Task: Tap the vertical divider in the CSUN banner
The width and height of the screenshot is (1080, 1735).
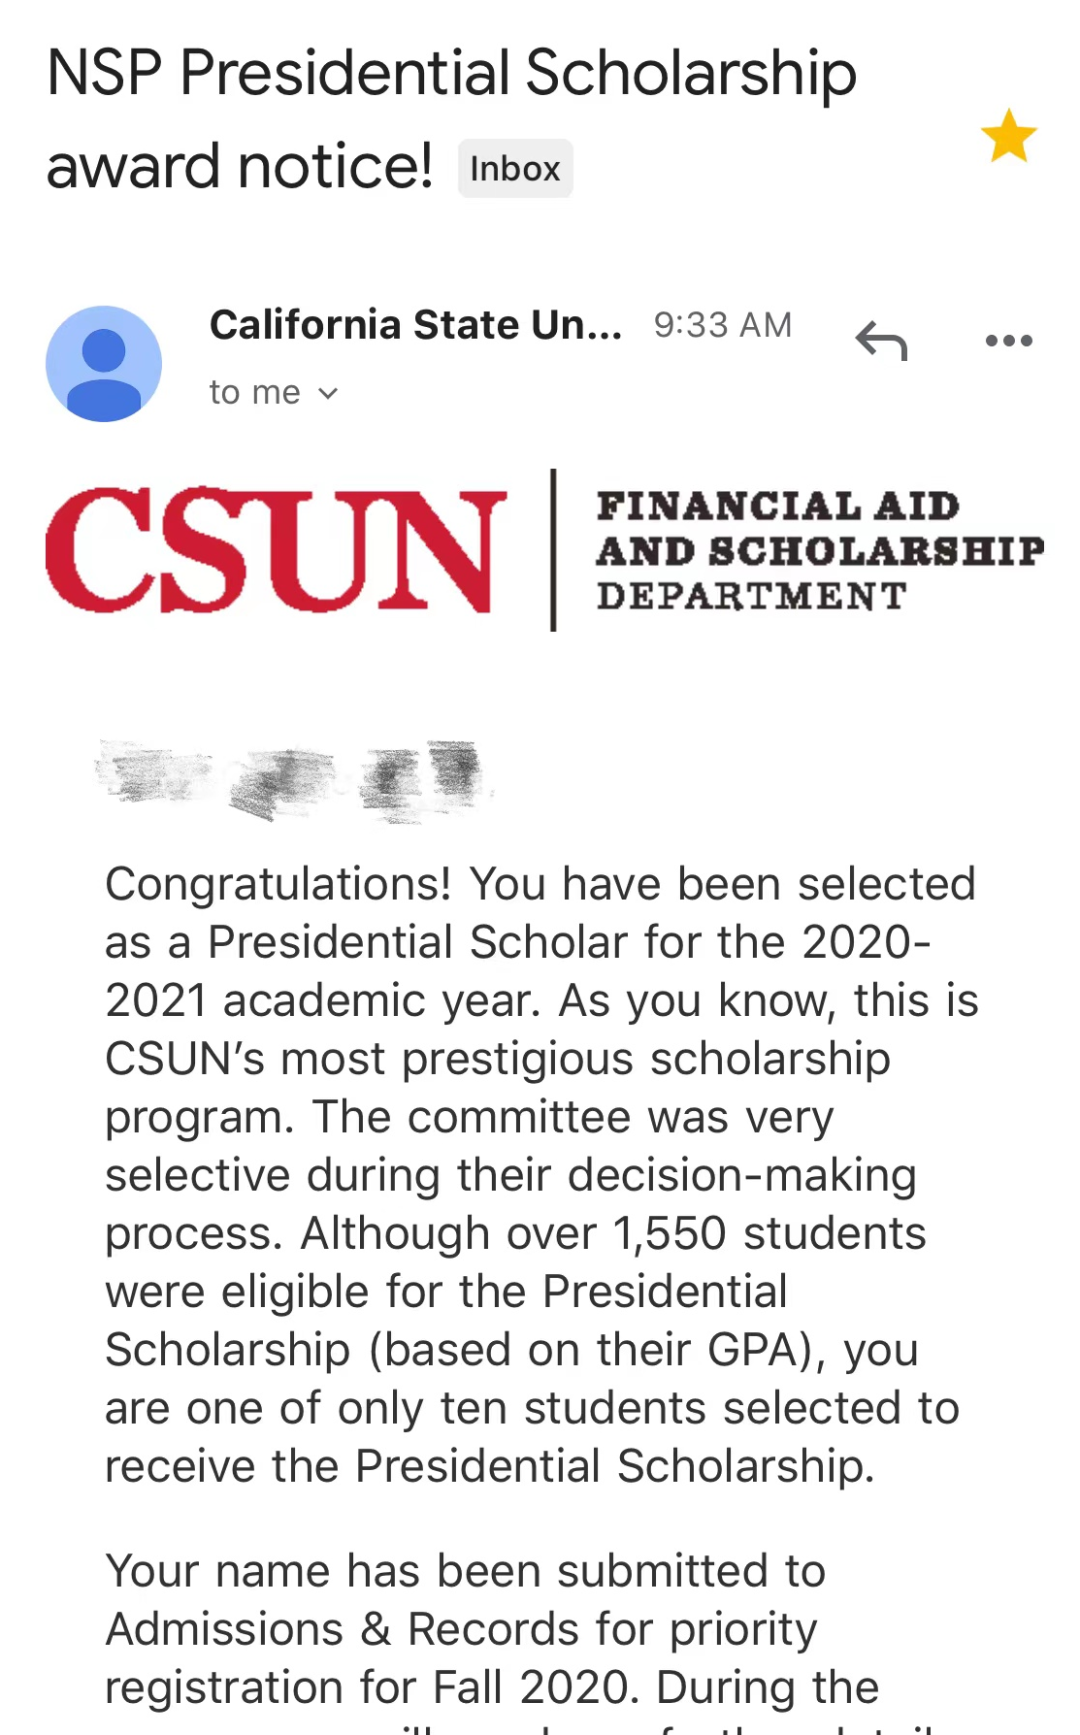Action: tap(553, 550)
